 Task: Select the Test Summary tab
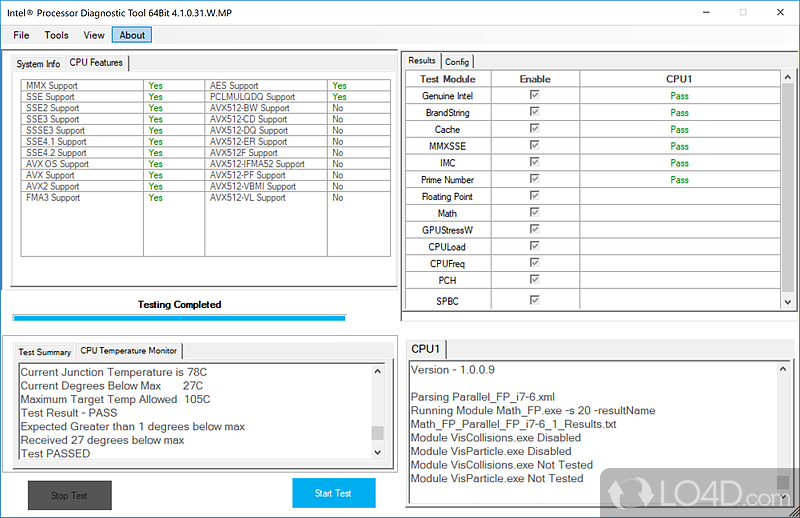coord(44,352)
